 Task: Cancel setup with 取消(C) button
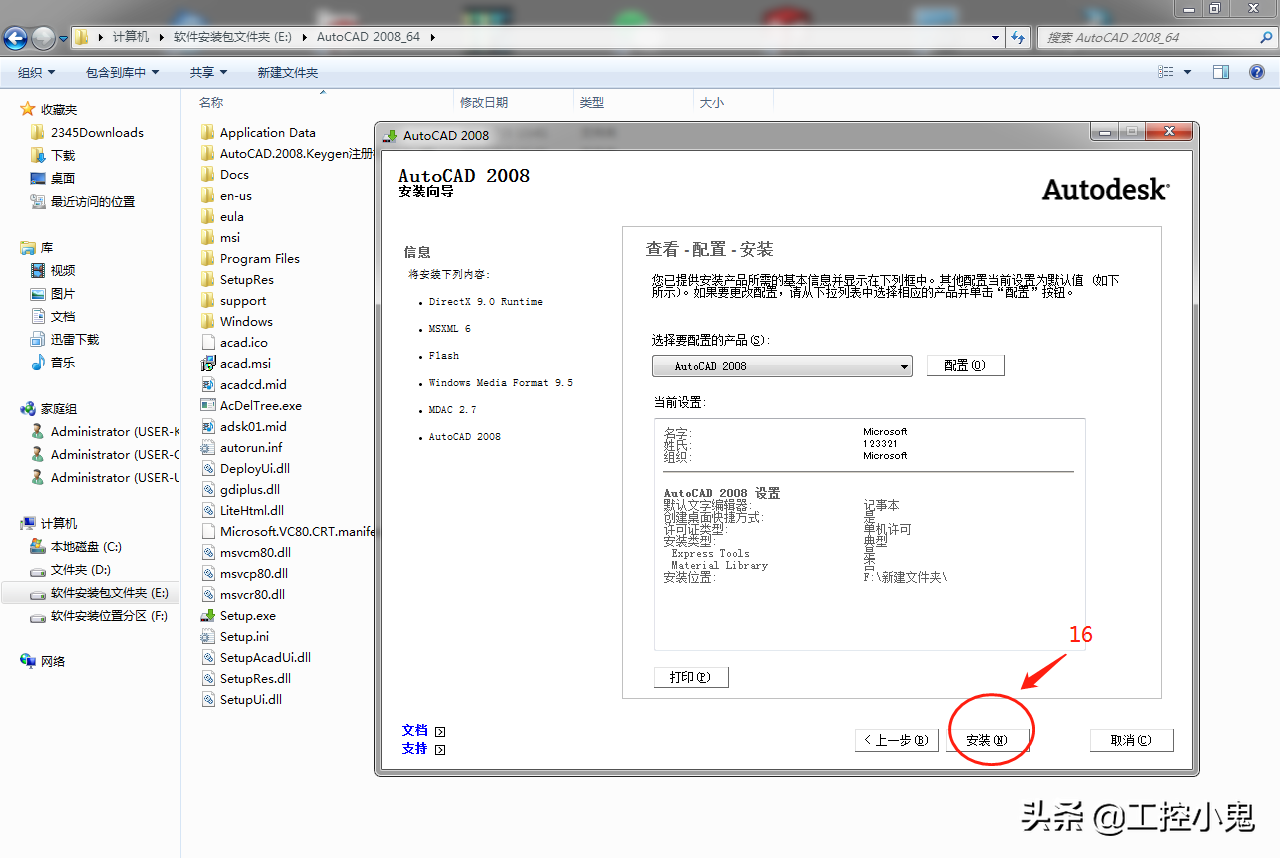click(x=1131, y=740)
